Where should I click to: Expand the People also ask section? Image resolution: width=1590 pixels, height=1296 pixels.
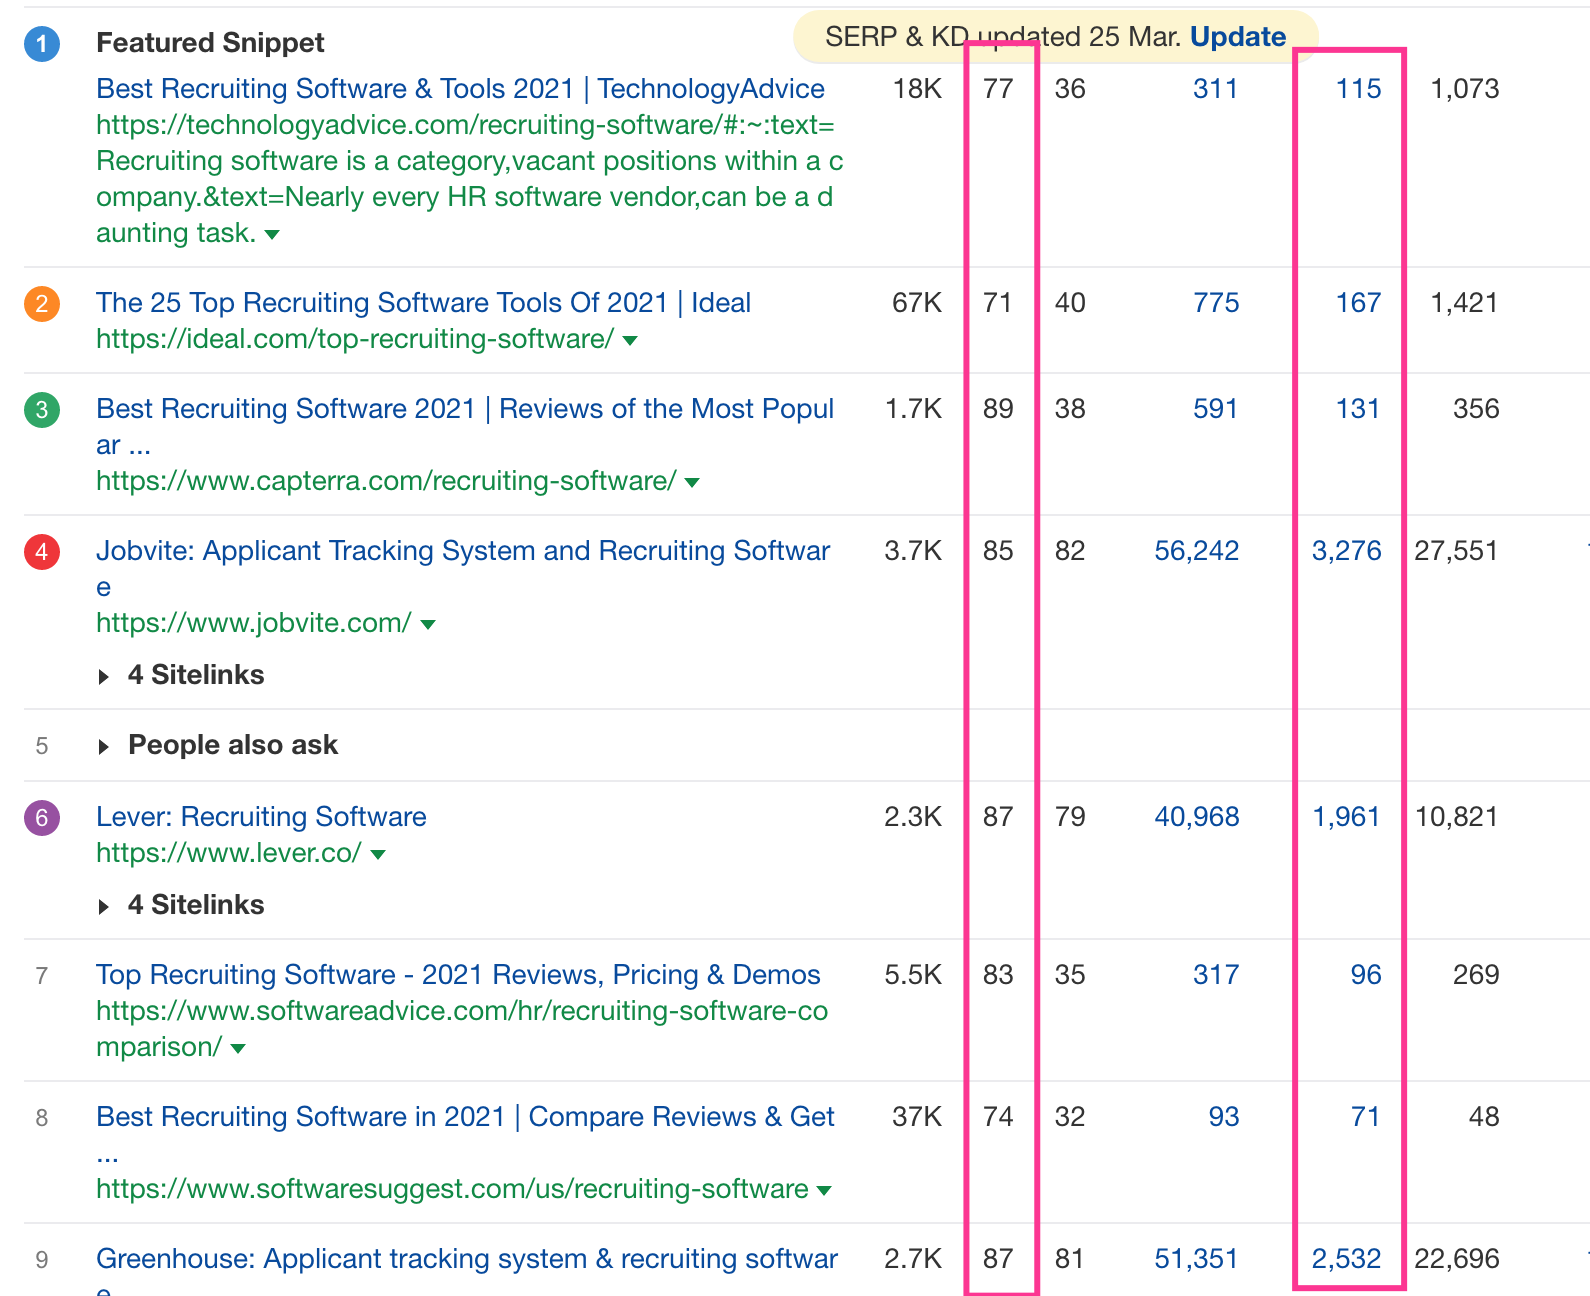[x=218, y=745]
